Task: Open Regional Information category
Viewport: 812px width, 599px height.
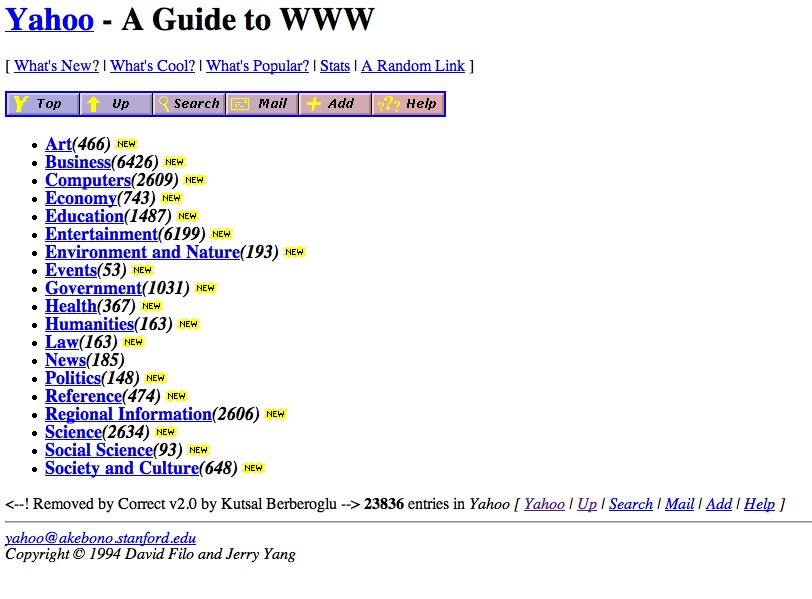Action: (129, 413)
